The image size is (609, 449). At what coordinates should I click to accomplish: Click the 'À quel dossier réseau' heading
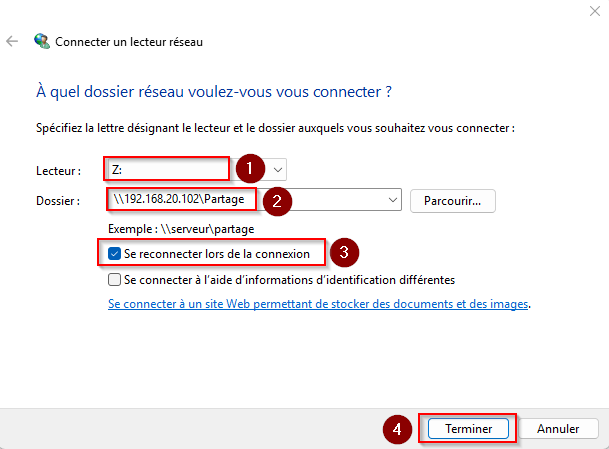[212, 92]
